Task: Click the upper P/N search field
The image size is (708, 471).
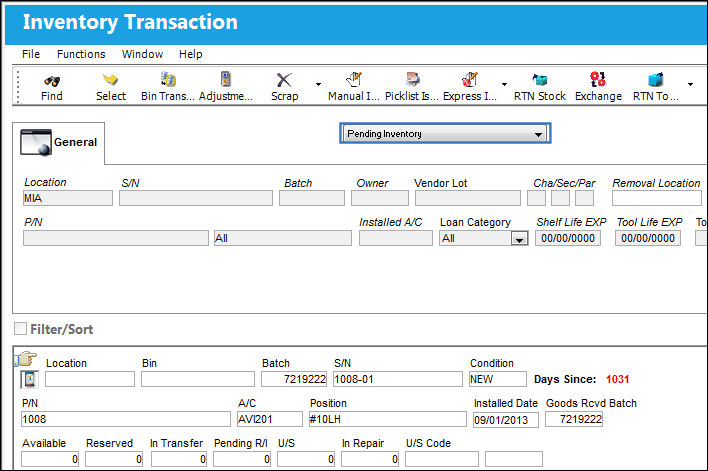Action: (x=116, y=238)
